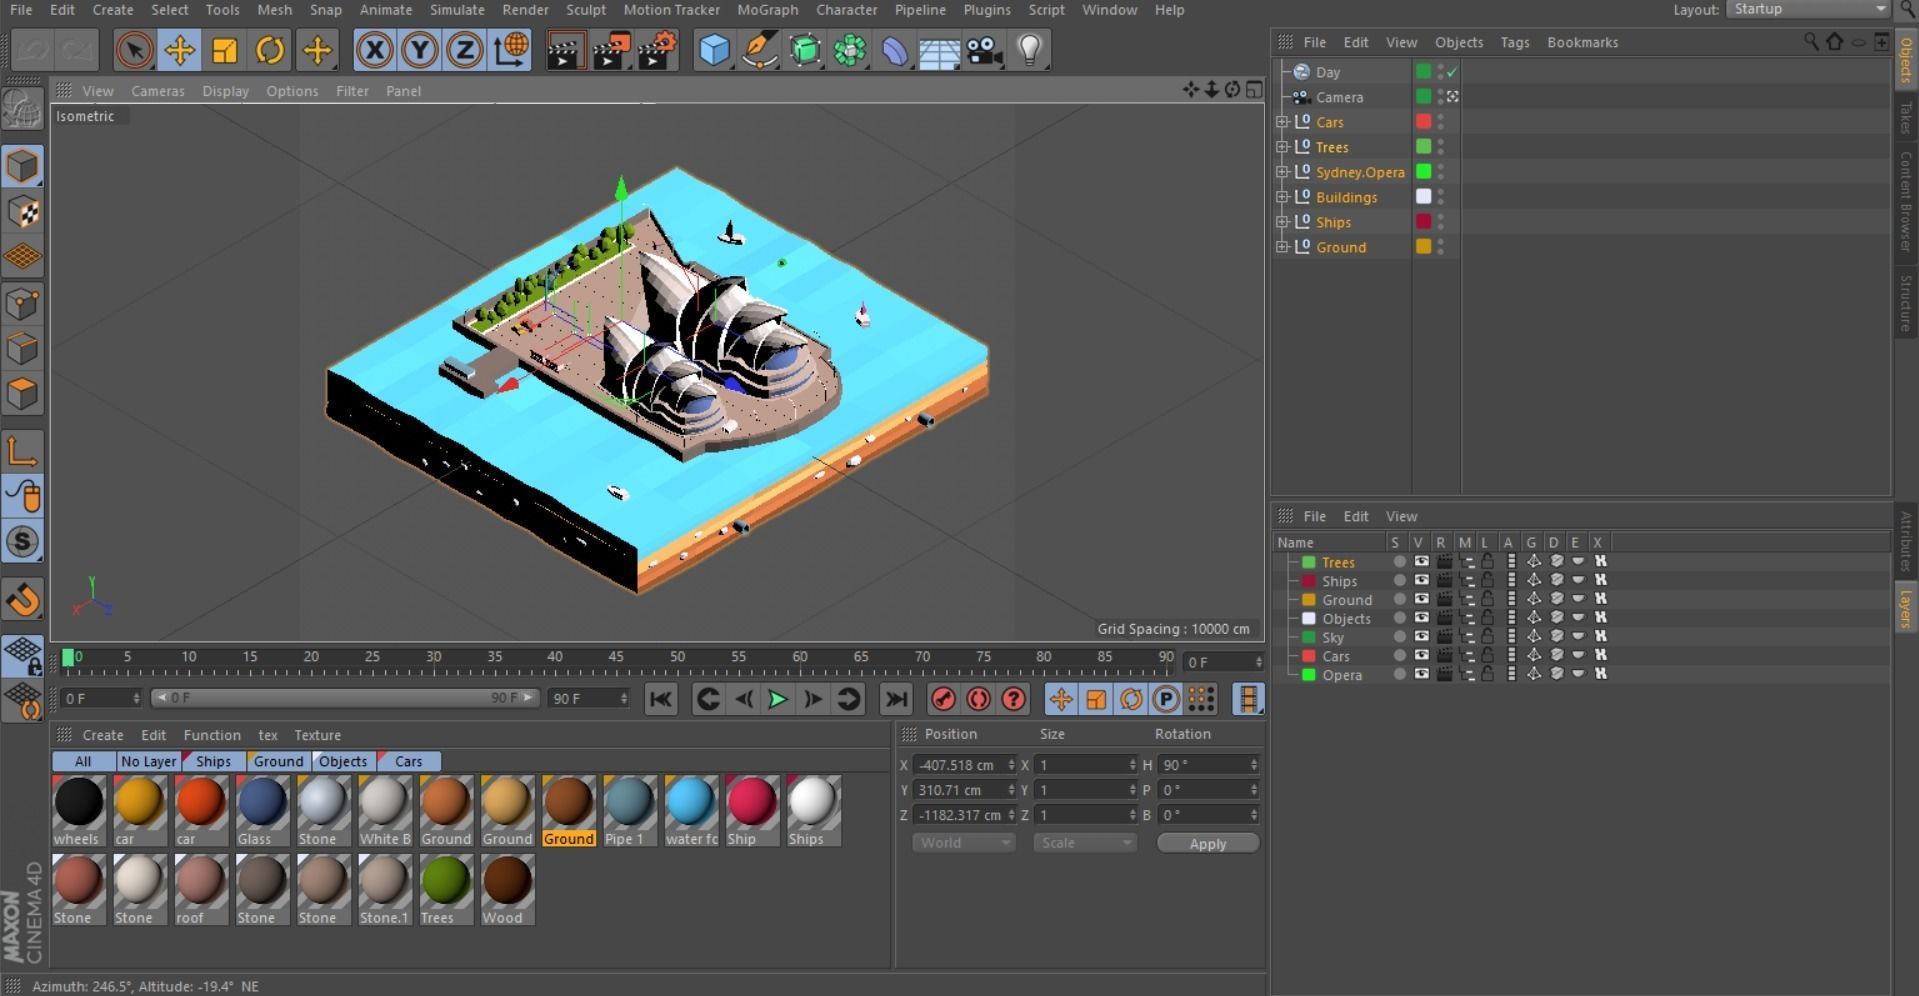This screenshot has width=1919, height=996.
Task: Open Keyframe Selection question-mark button
Action: (1013, 699)
